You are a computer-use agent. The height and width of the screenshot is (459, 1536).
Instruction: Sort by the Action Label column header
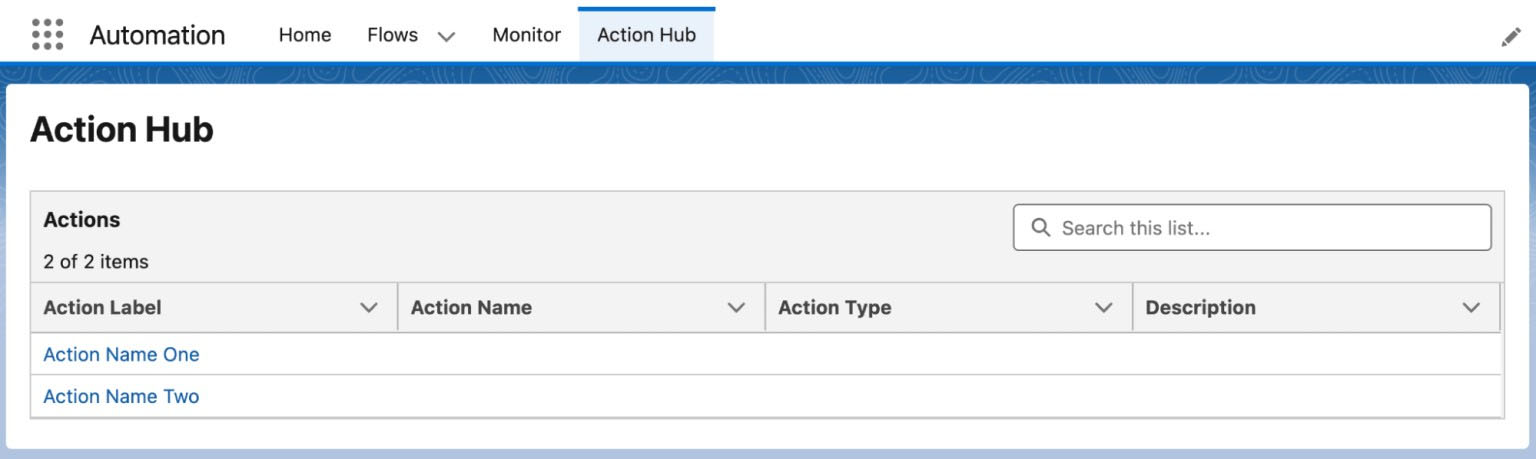(x=102, y=308)
